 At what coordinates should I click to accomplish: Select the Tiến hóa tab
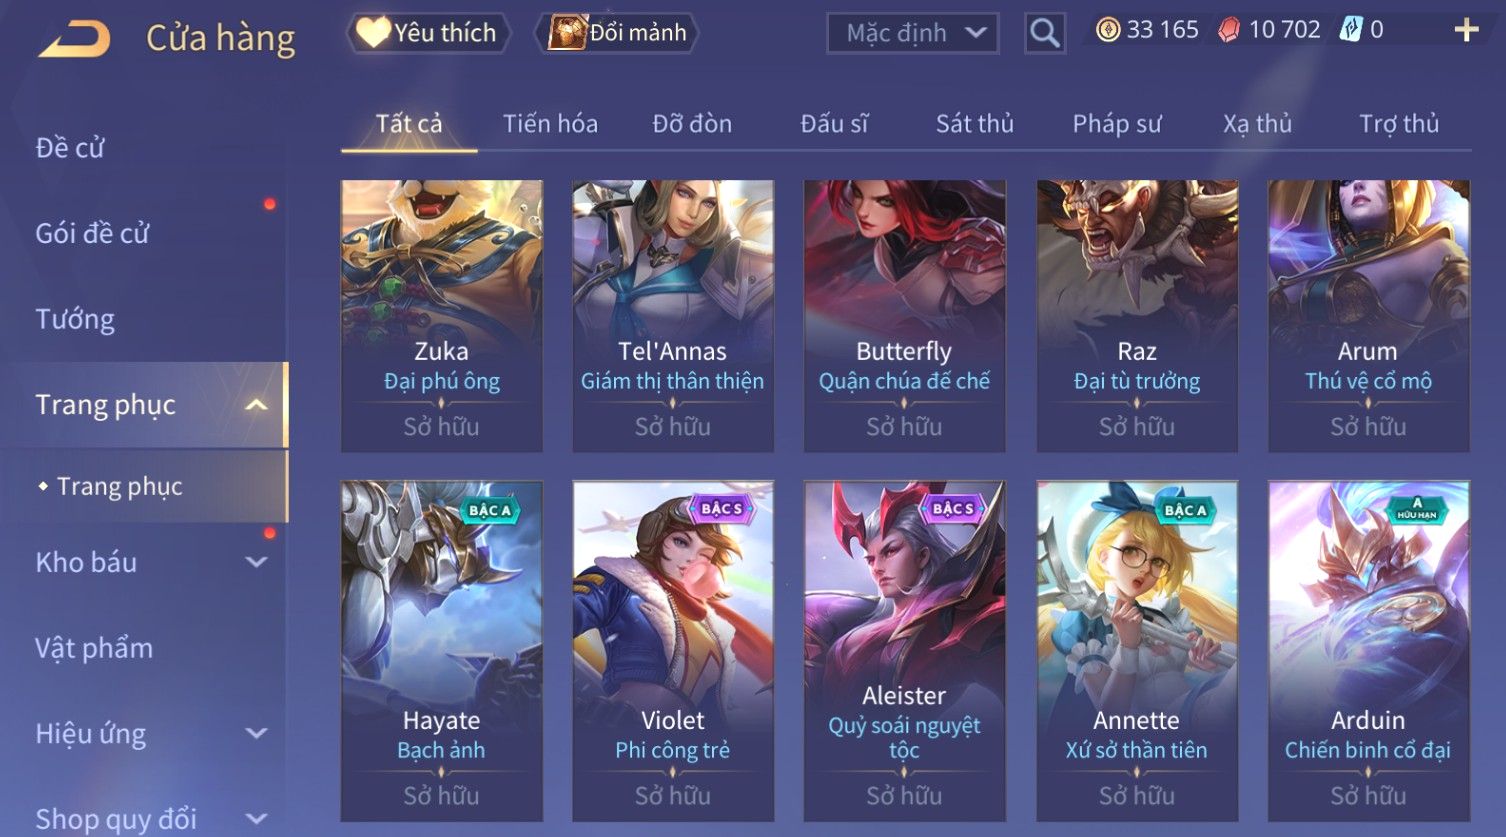(x=550, y=124)
